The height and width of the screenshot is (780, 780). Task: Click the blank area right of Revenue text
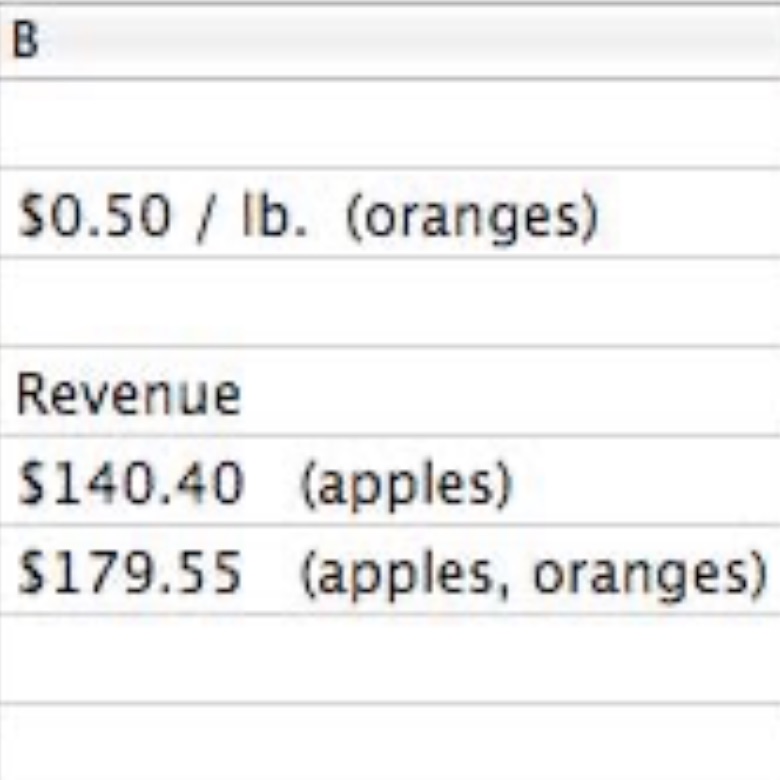coord(510,391)
